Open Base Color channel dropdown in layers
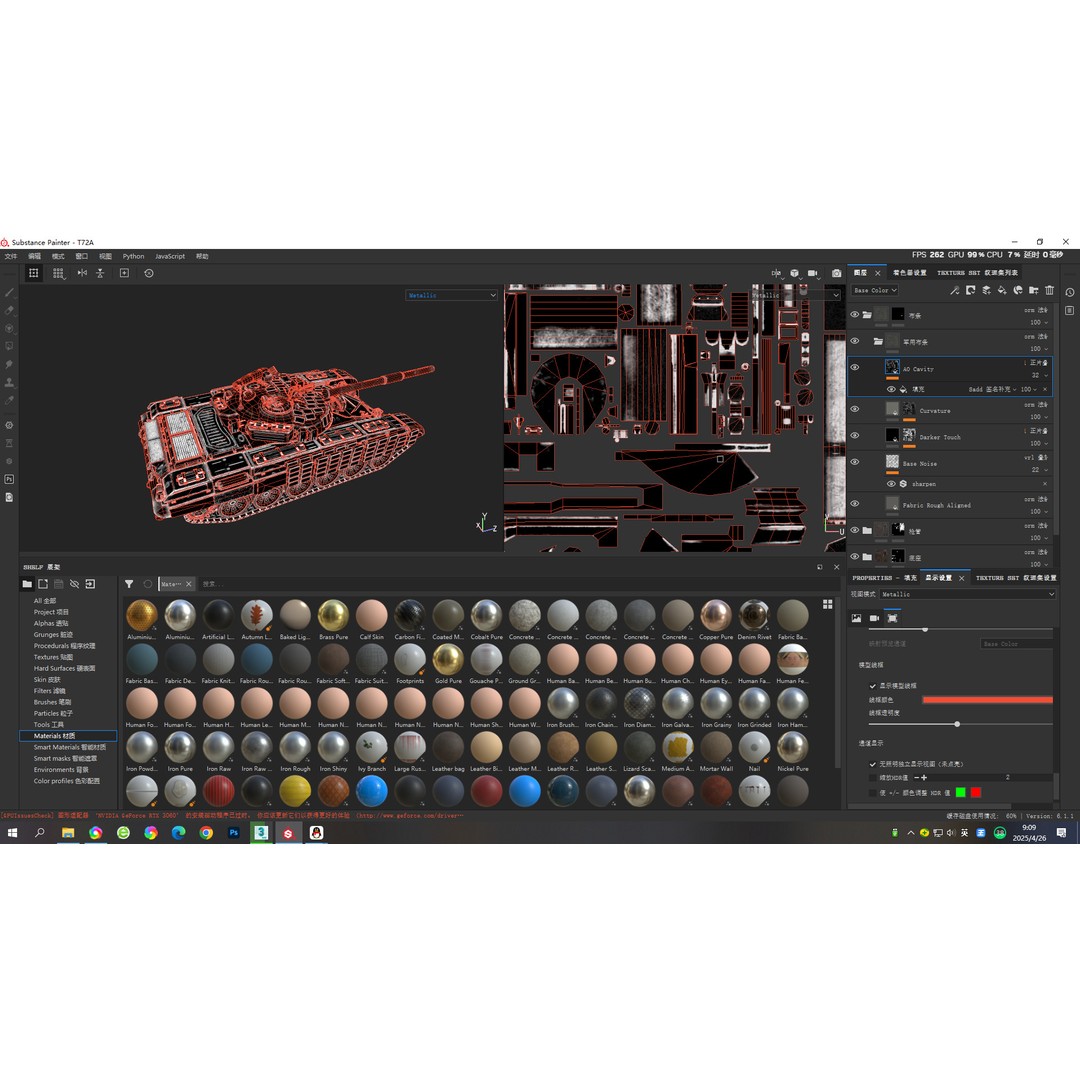1080x1080 pixels. [x=875, y=291]
